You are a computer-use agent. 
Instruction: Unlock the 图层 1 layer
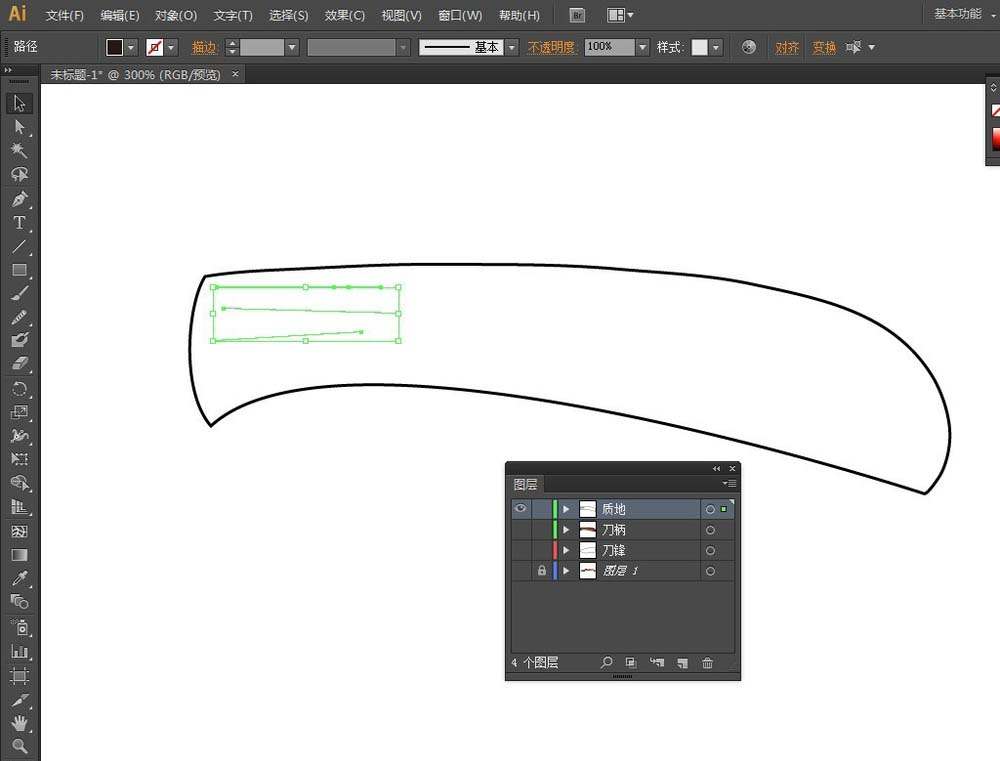click(541, 571)
